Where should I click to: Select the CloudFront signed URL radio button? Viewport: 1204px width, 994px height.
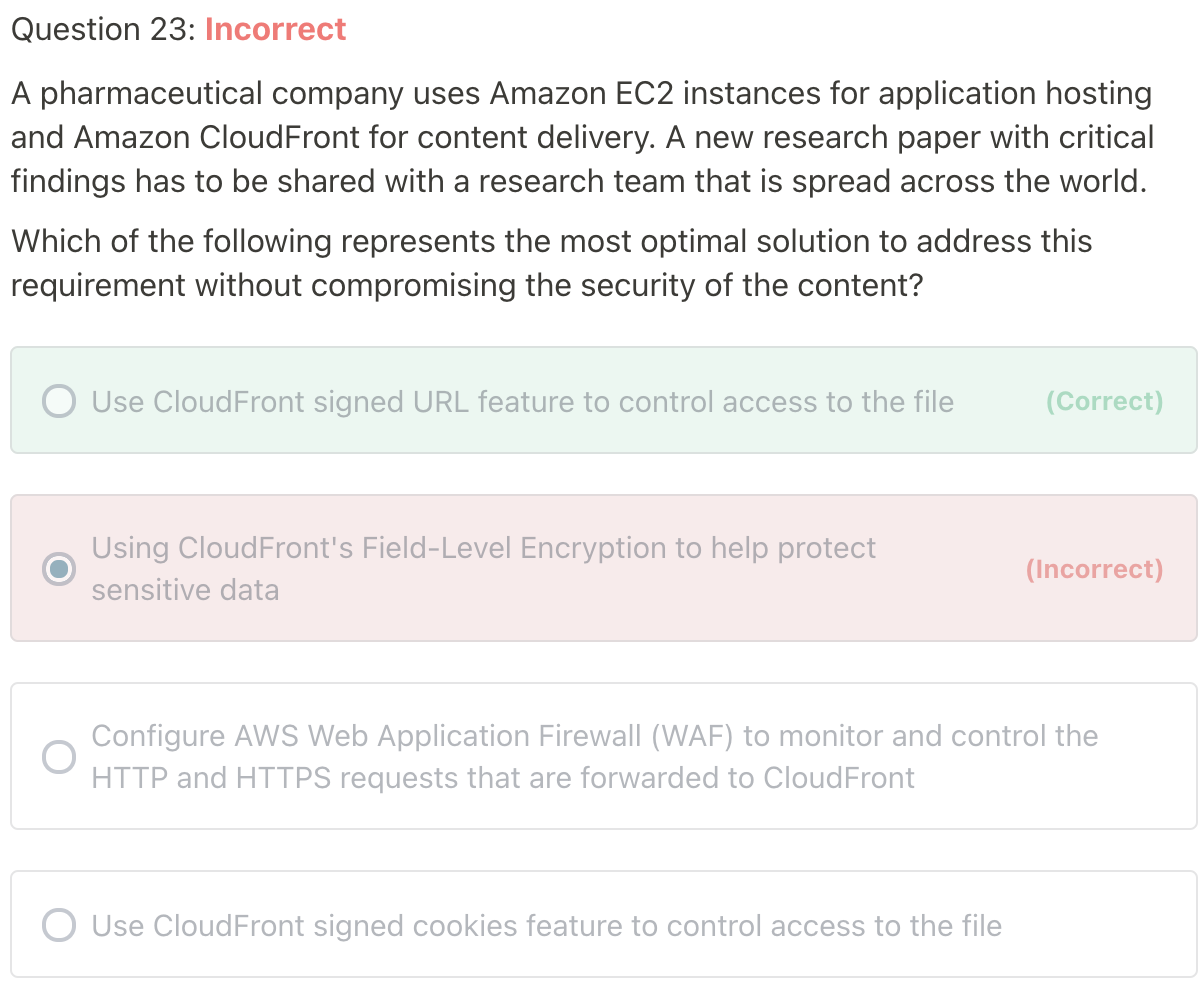click(x=59, y=401)
